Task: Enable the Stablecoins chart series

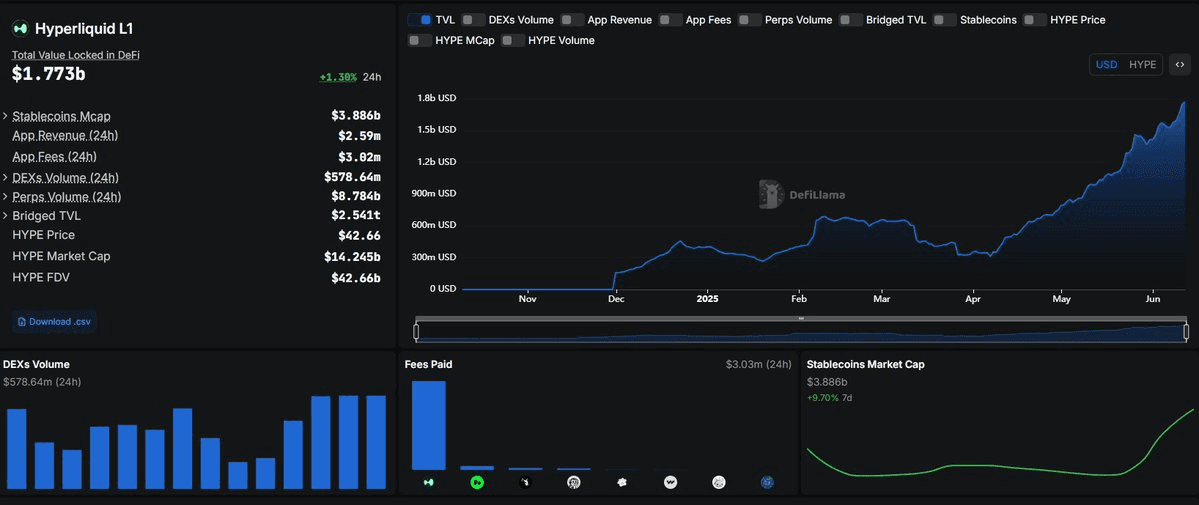Action: click(x=945, y=20)
